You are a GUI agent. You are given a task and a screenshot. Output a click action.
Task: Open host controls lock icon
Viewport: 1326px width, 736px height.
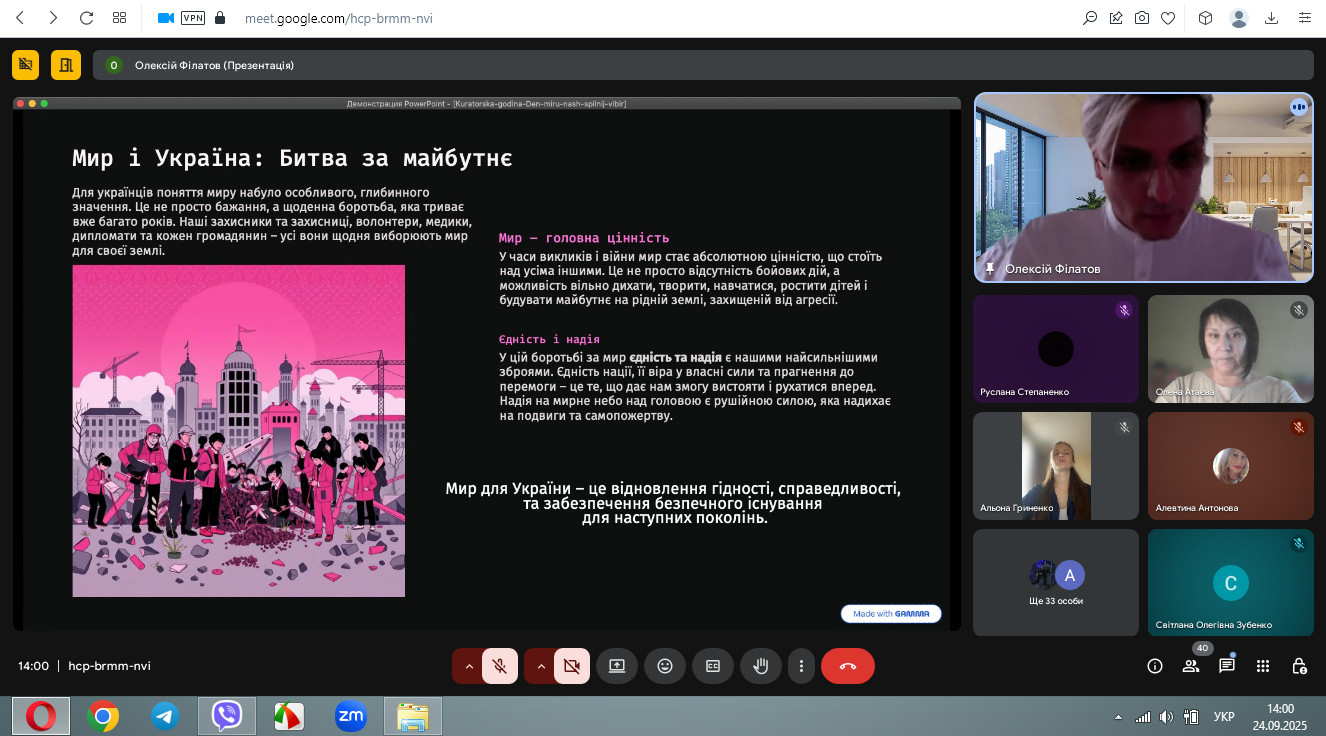click(x=1299, y=666)
